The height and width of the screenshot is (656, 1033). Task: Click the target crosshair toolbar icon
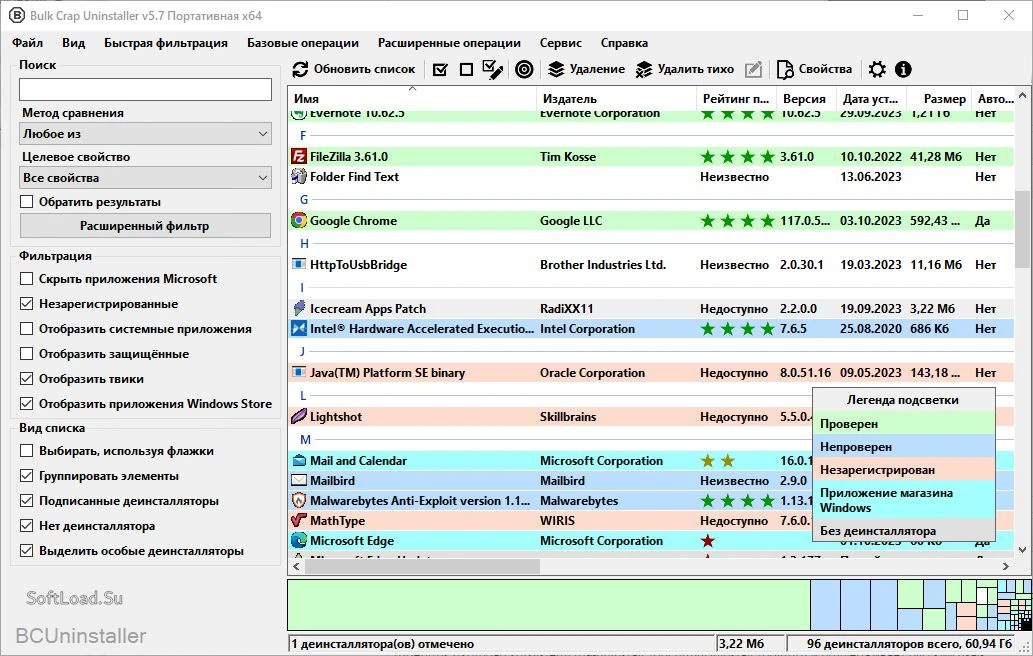(x=524, y=69)
